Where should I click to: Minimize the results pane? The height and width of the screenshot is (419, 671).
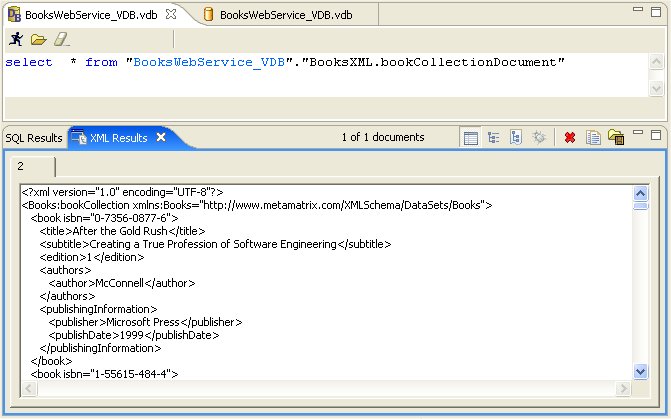[x=638, y=132]
